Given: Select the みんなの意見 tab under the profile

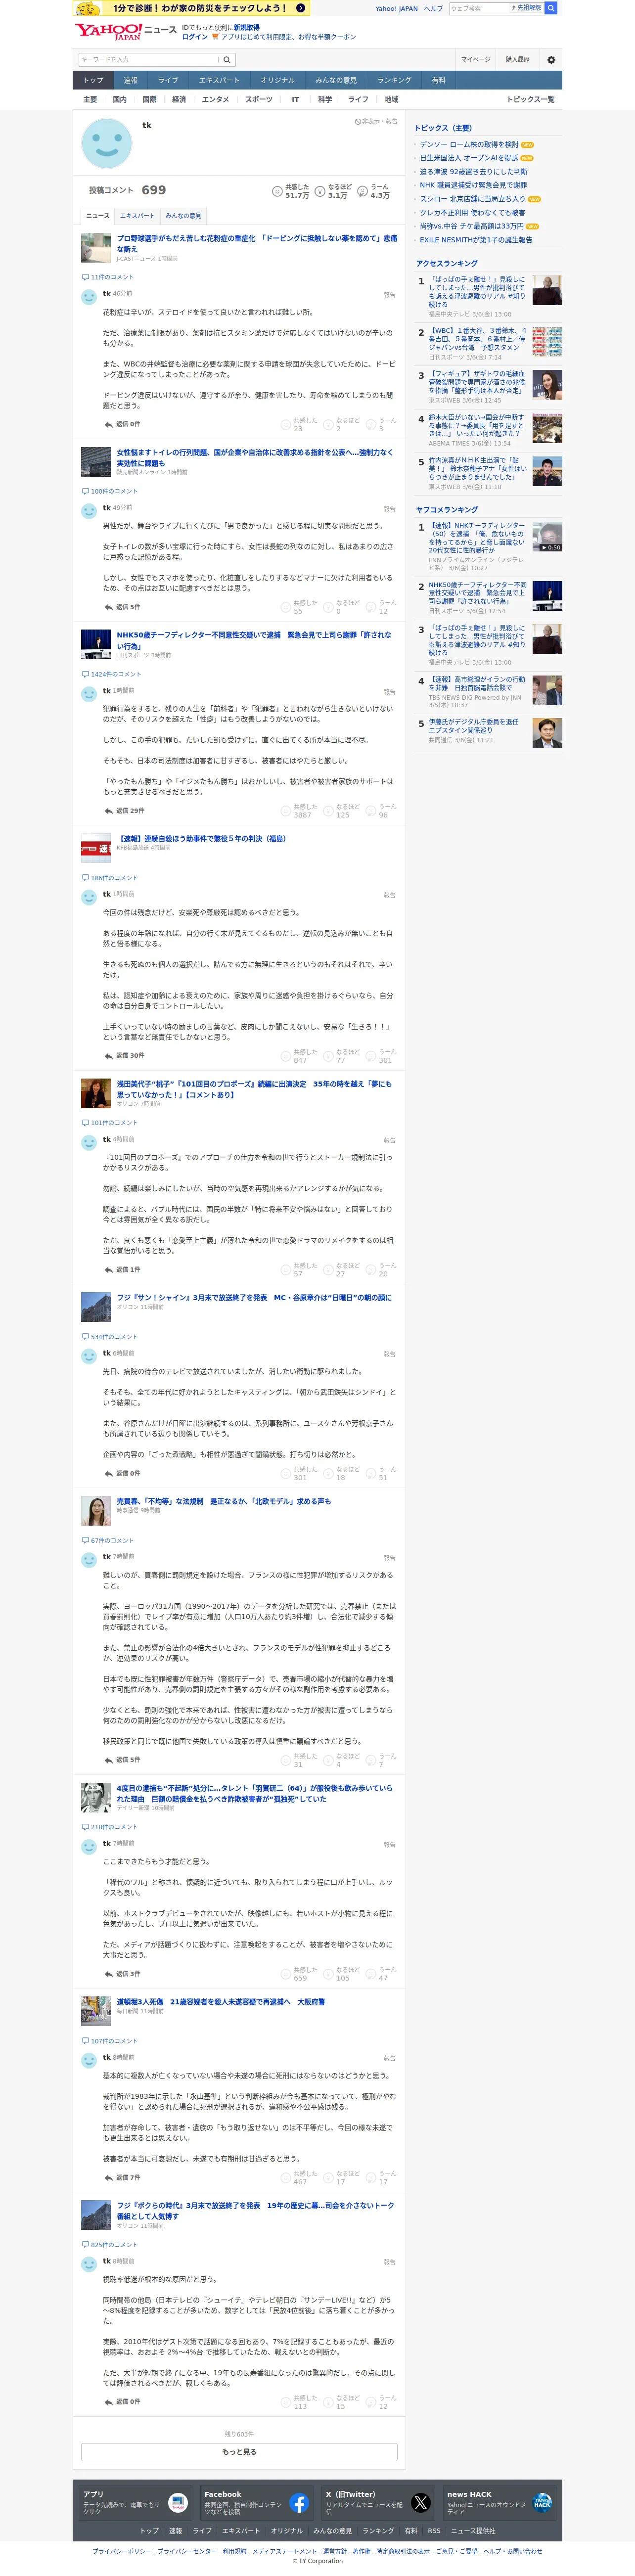Looking at the screenshot, I should tap(183, 216).
